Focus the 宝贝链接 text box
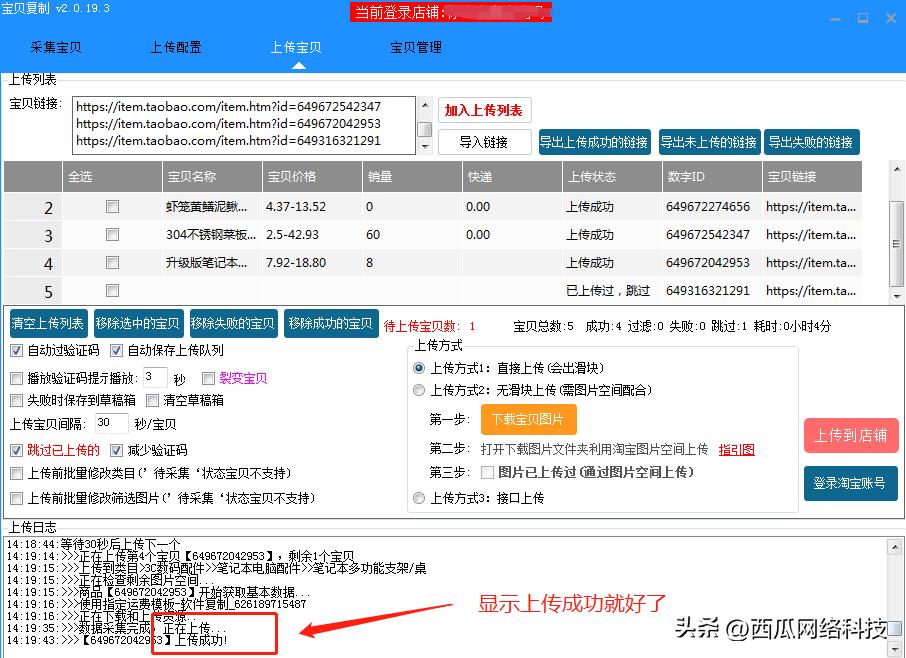 tap(243, 125)
